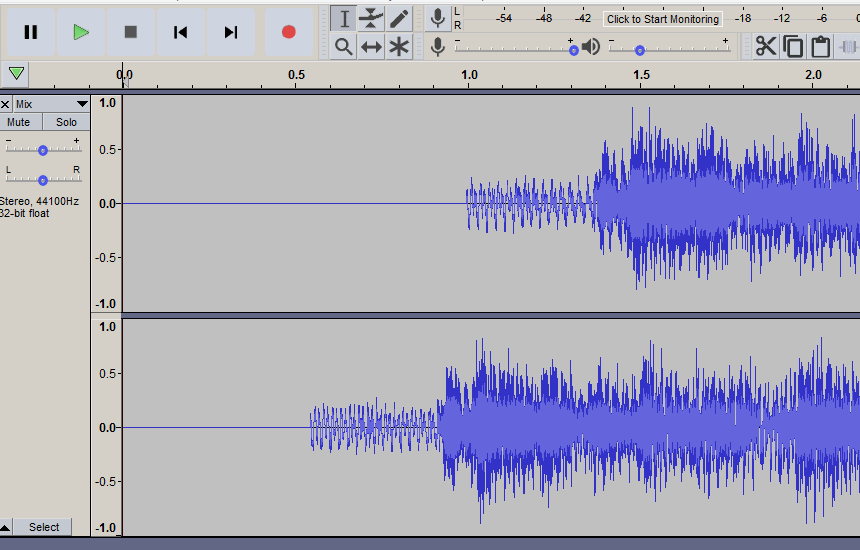
Task: Click the track Select button
Action: [x=43, y=527]
